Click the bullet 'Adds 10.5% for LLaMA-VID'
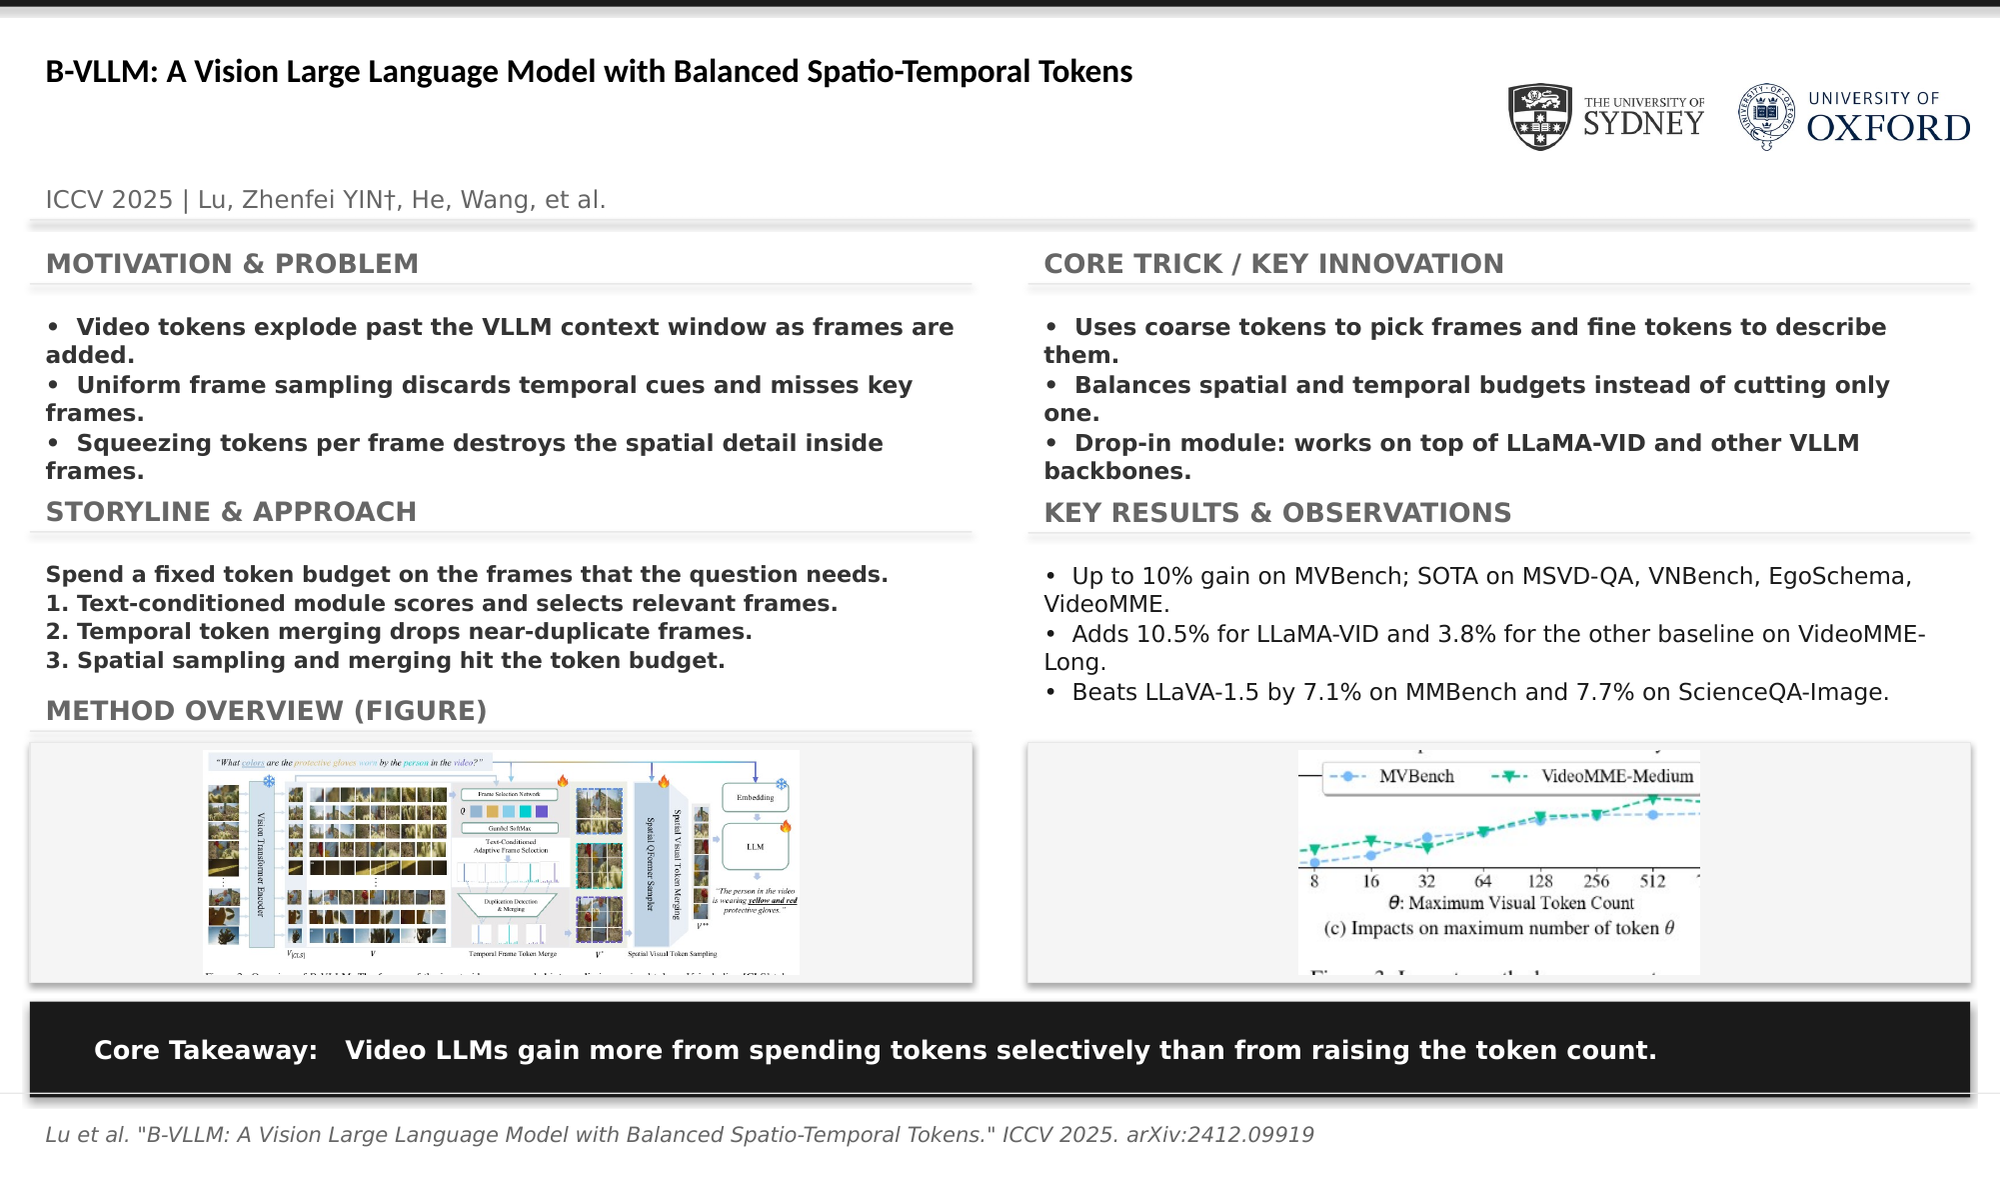The height and width of the screenshot is (1200, 2000). click(x=1485, y=648)
